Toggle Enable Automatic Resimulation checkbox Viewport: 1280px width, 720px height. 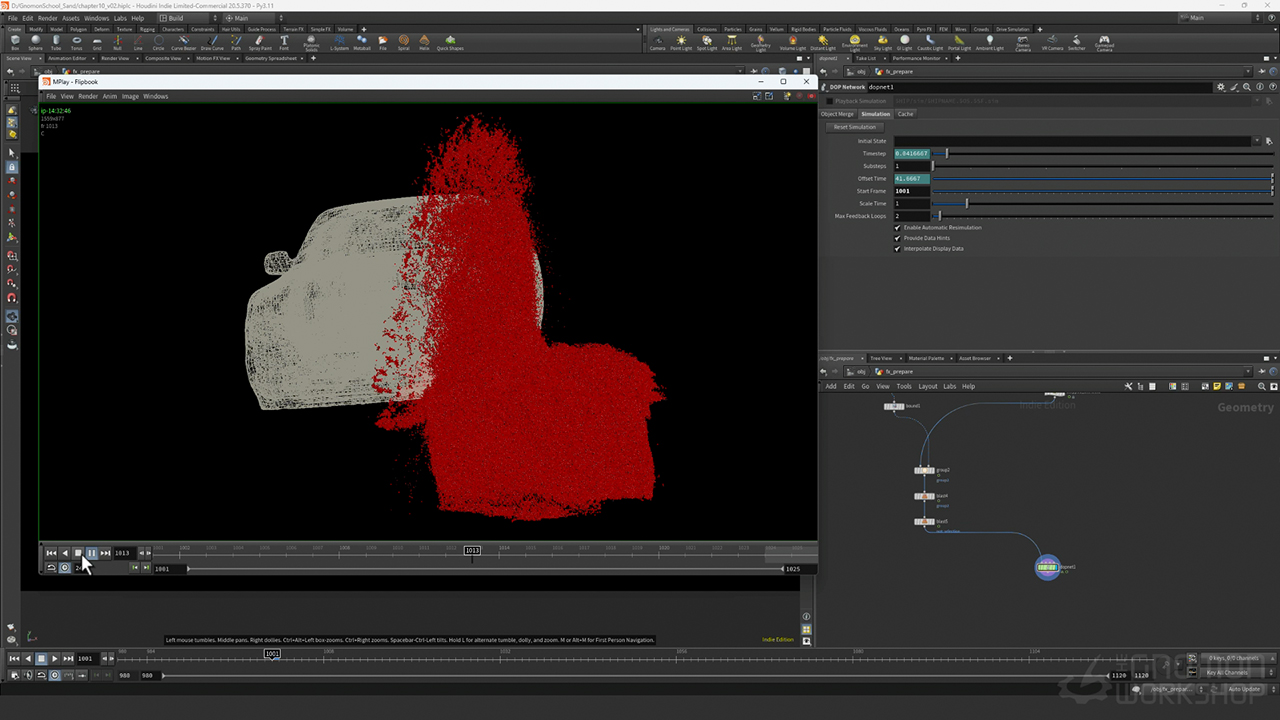click(x=897, y=228)
